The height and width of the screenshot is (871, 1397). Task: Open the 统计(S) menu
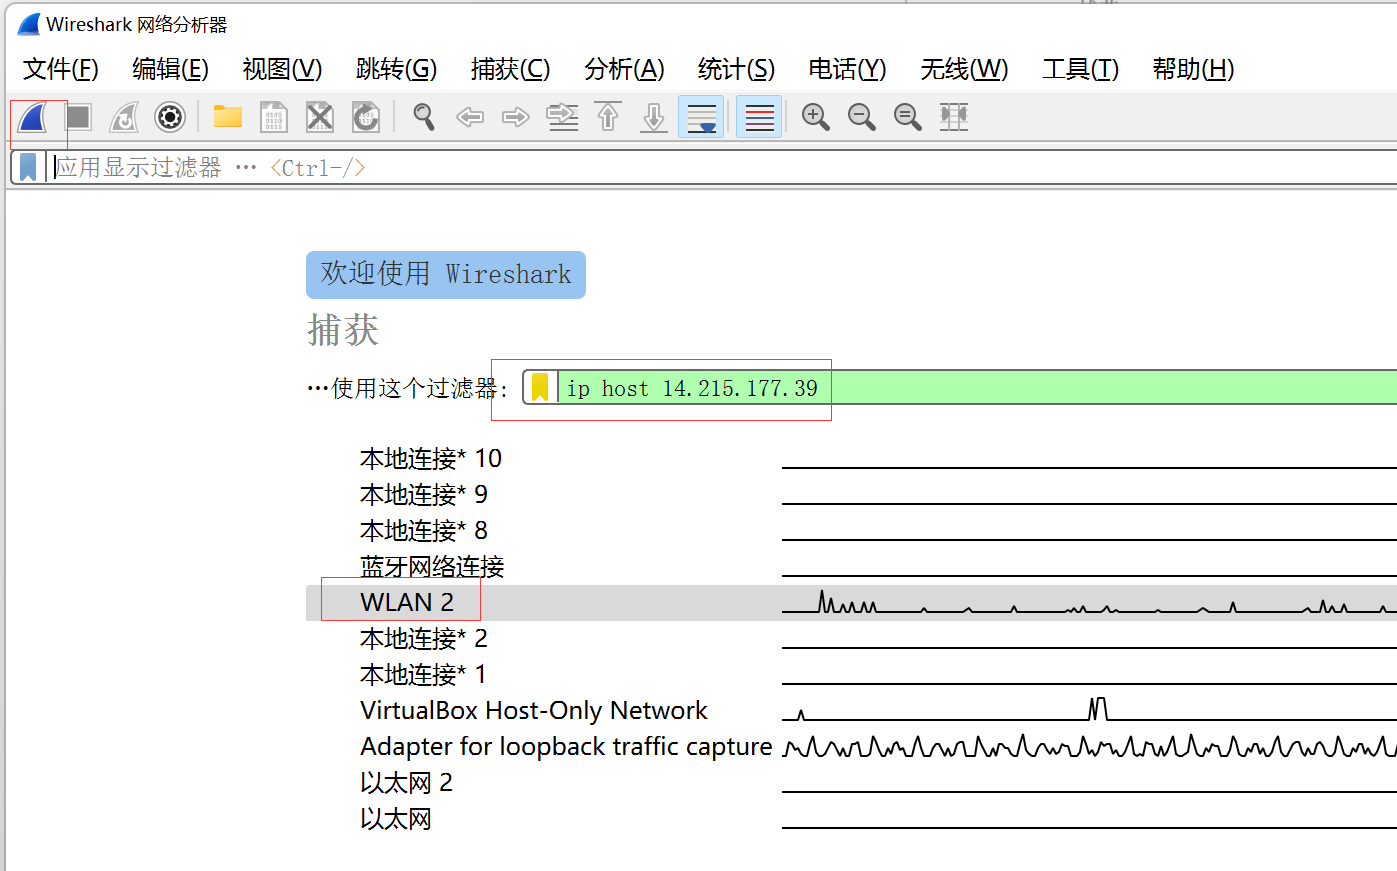coord(737,69)
